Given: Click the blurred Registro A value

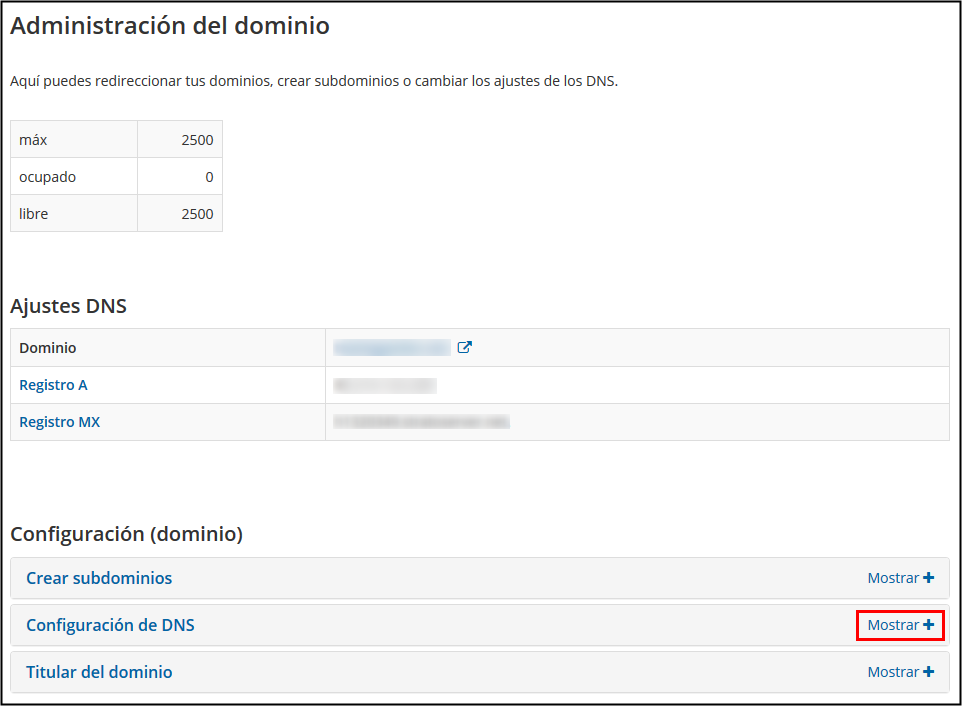Looking at the screenshot, I should [385, 385].
